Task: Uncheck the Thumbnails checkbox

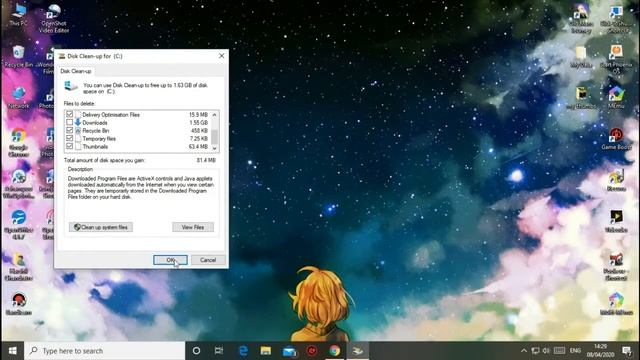Action: tap(69, 146)
